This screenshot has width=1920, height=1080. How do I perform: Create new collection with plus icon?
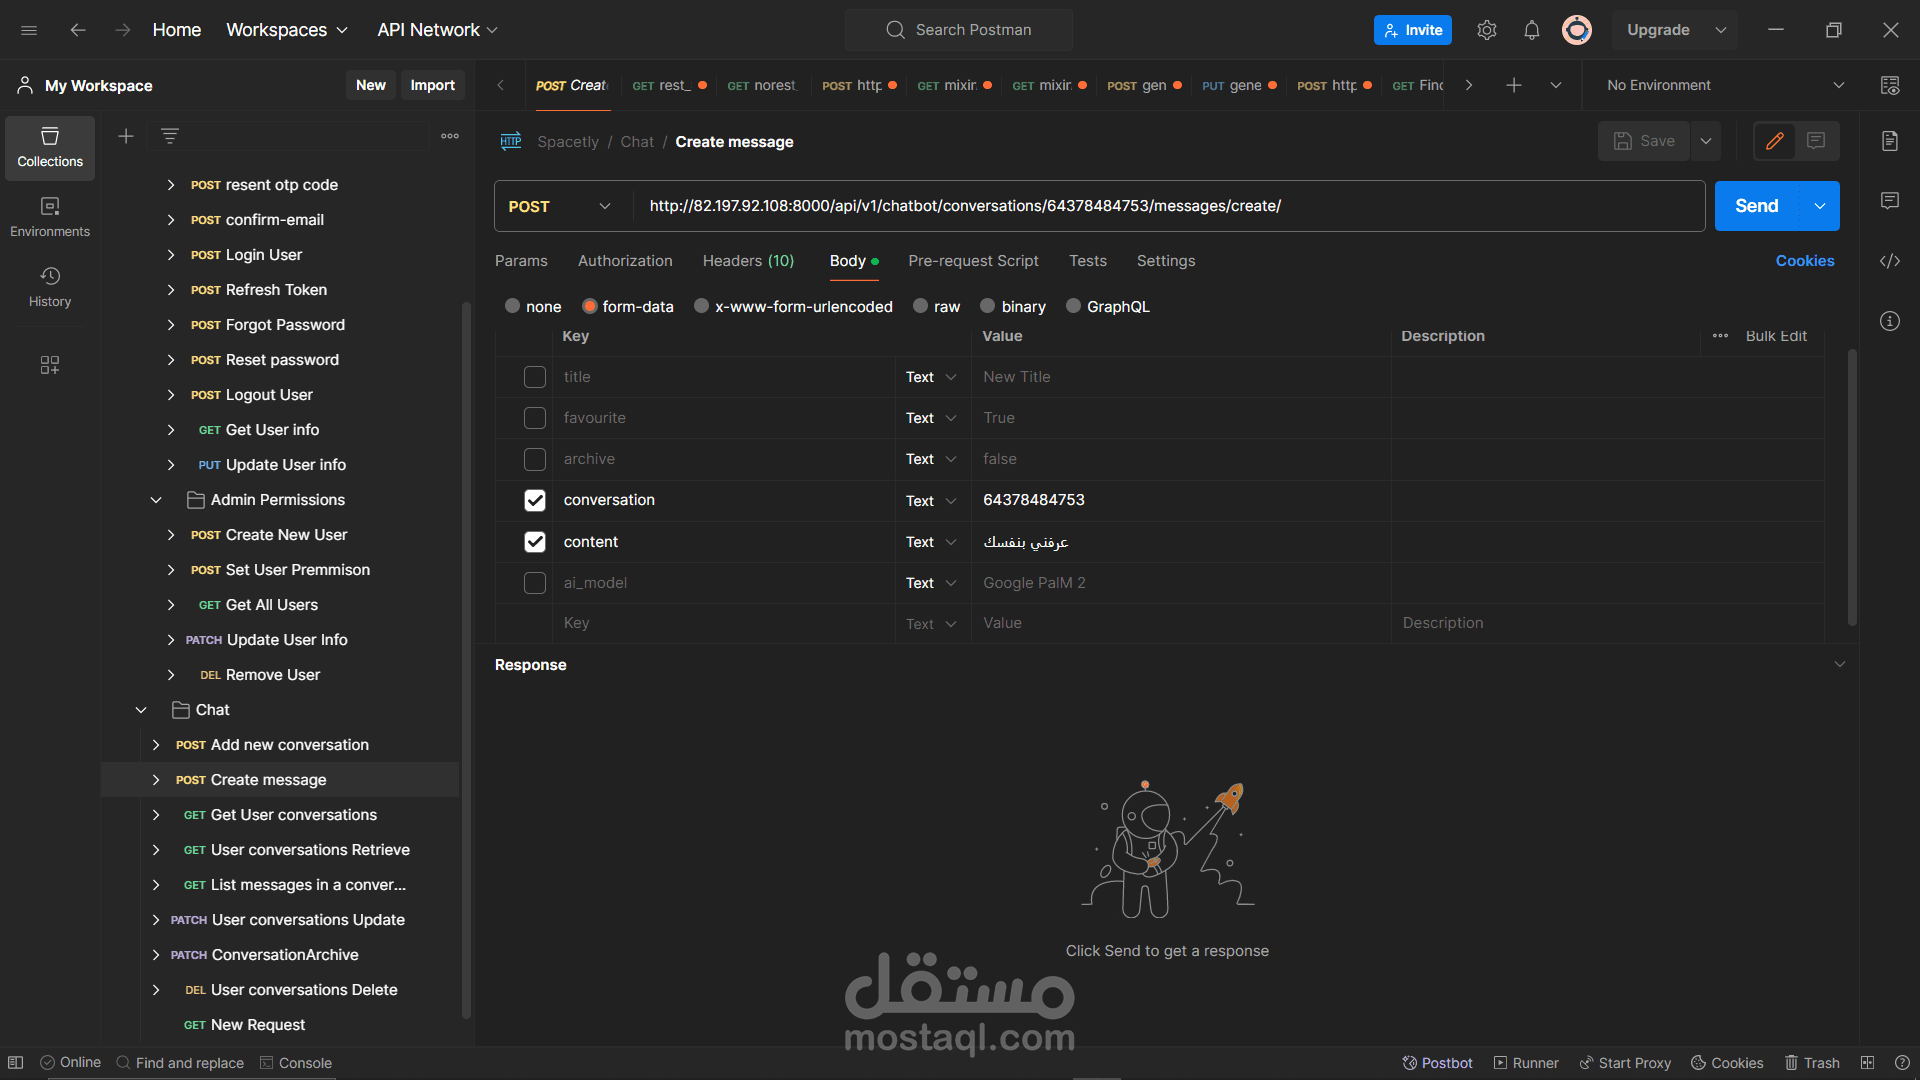(126, 136)
